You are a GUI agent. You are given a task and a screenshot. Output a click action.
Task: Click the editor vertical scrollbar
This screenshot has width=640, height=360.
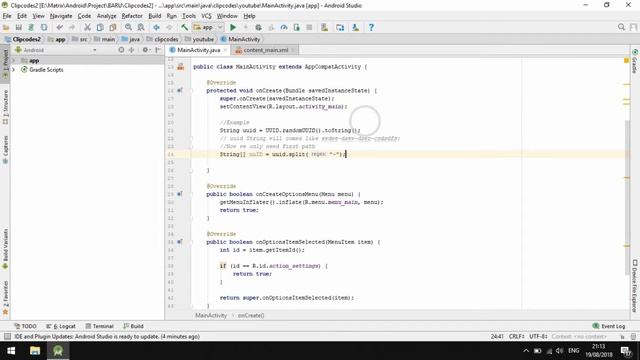pos(627,198)
